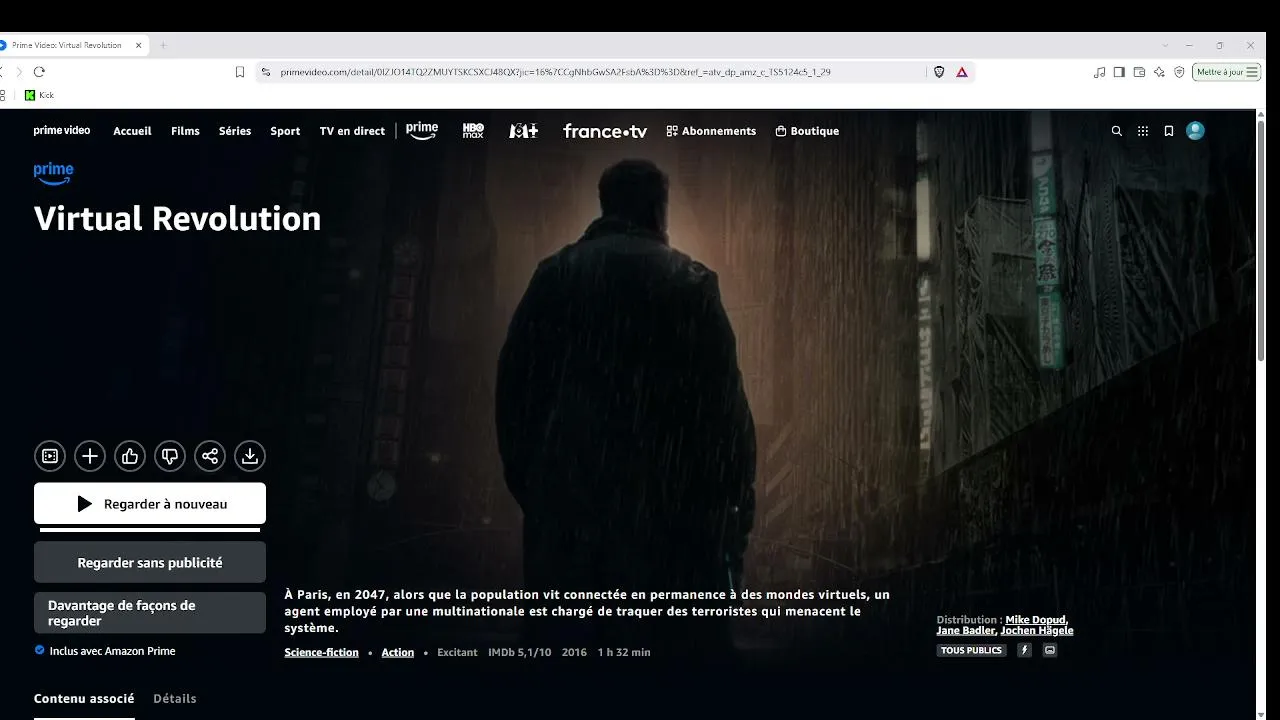Click the browser address bar URL
Viewport: 1280px width, 720px height.
pyautogui.click(x=555, y=72)
